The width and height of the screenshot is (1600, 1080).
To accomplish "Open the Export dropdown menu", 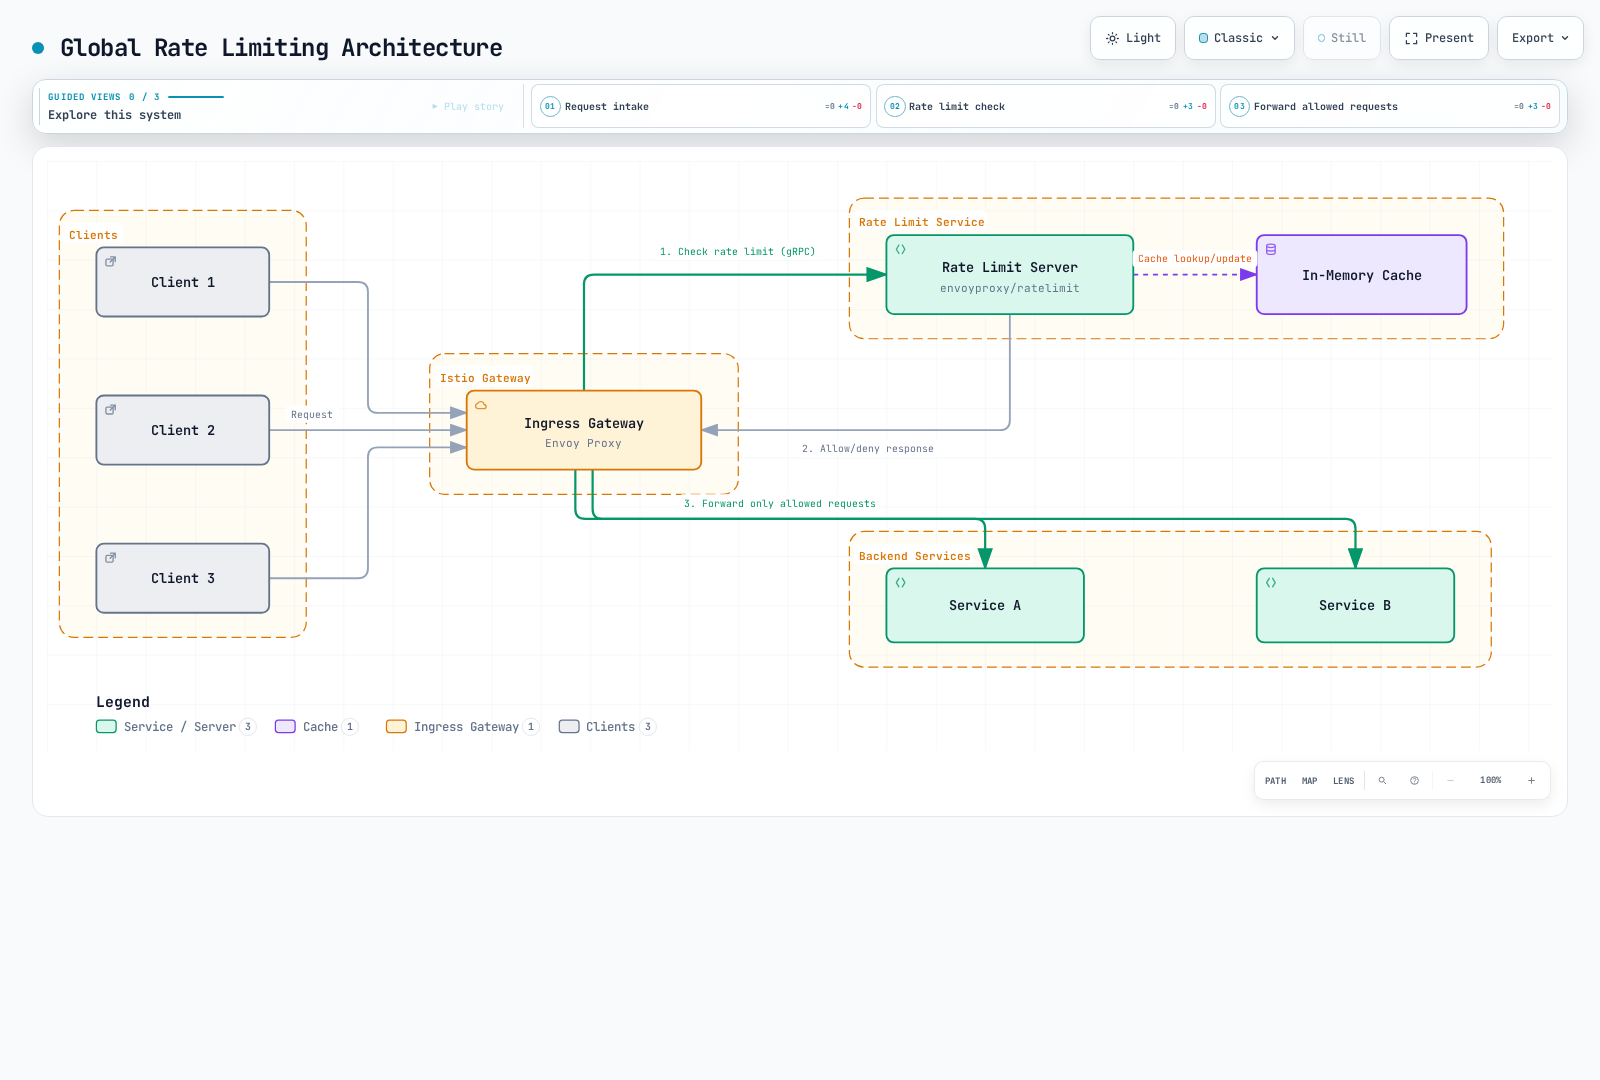I will point(1540,38).
